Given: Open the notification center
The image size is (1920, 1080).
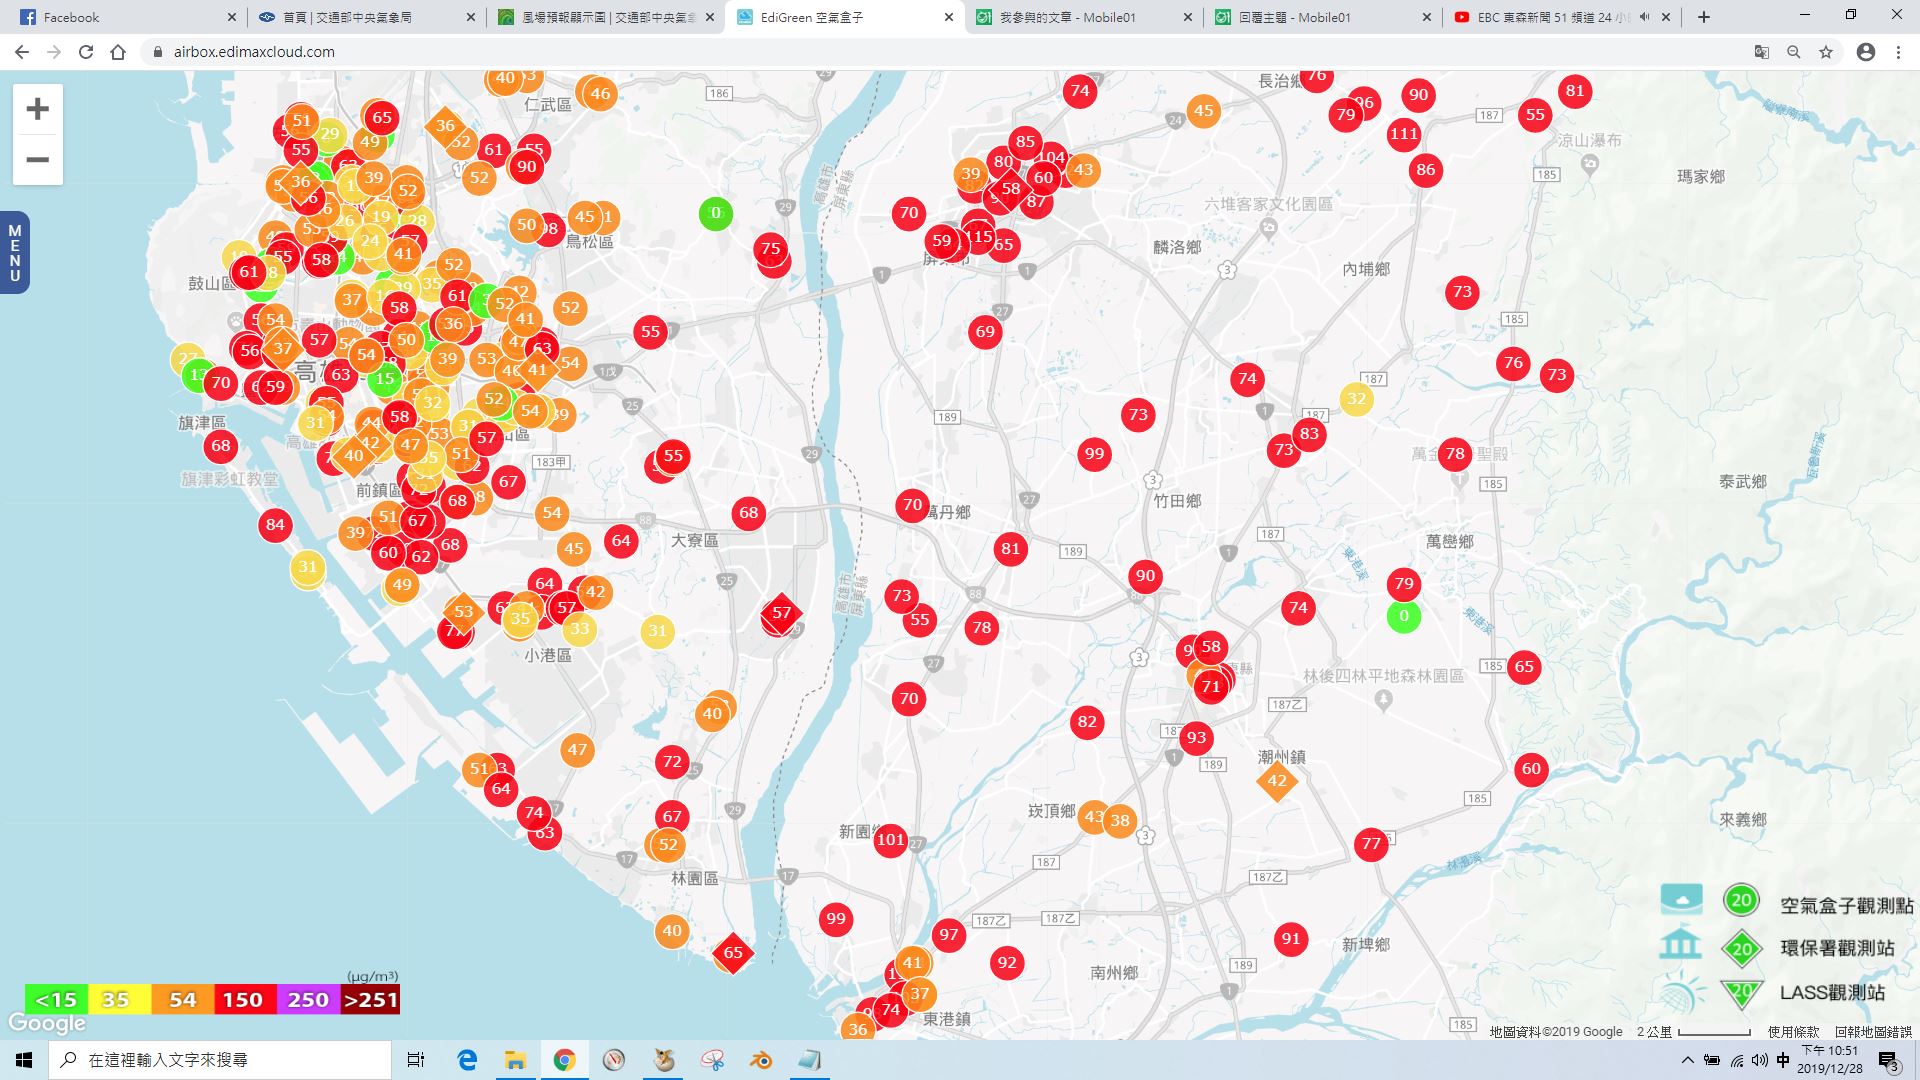Looking at the screenshot, I should click(1889, 1060).
